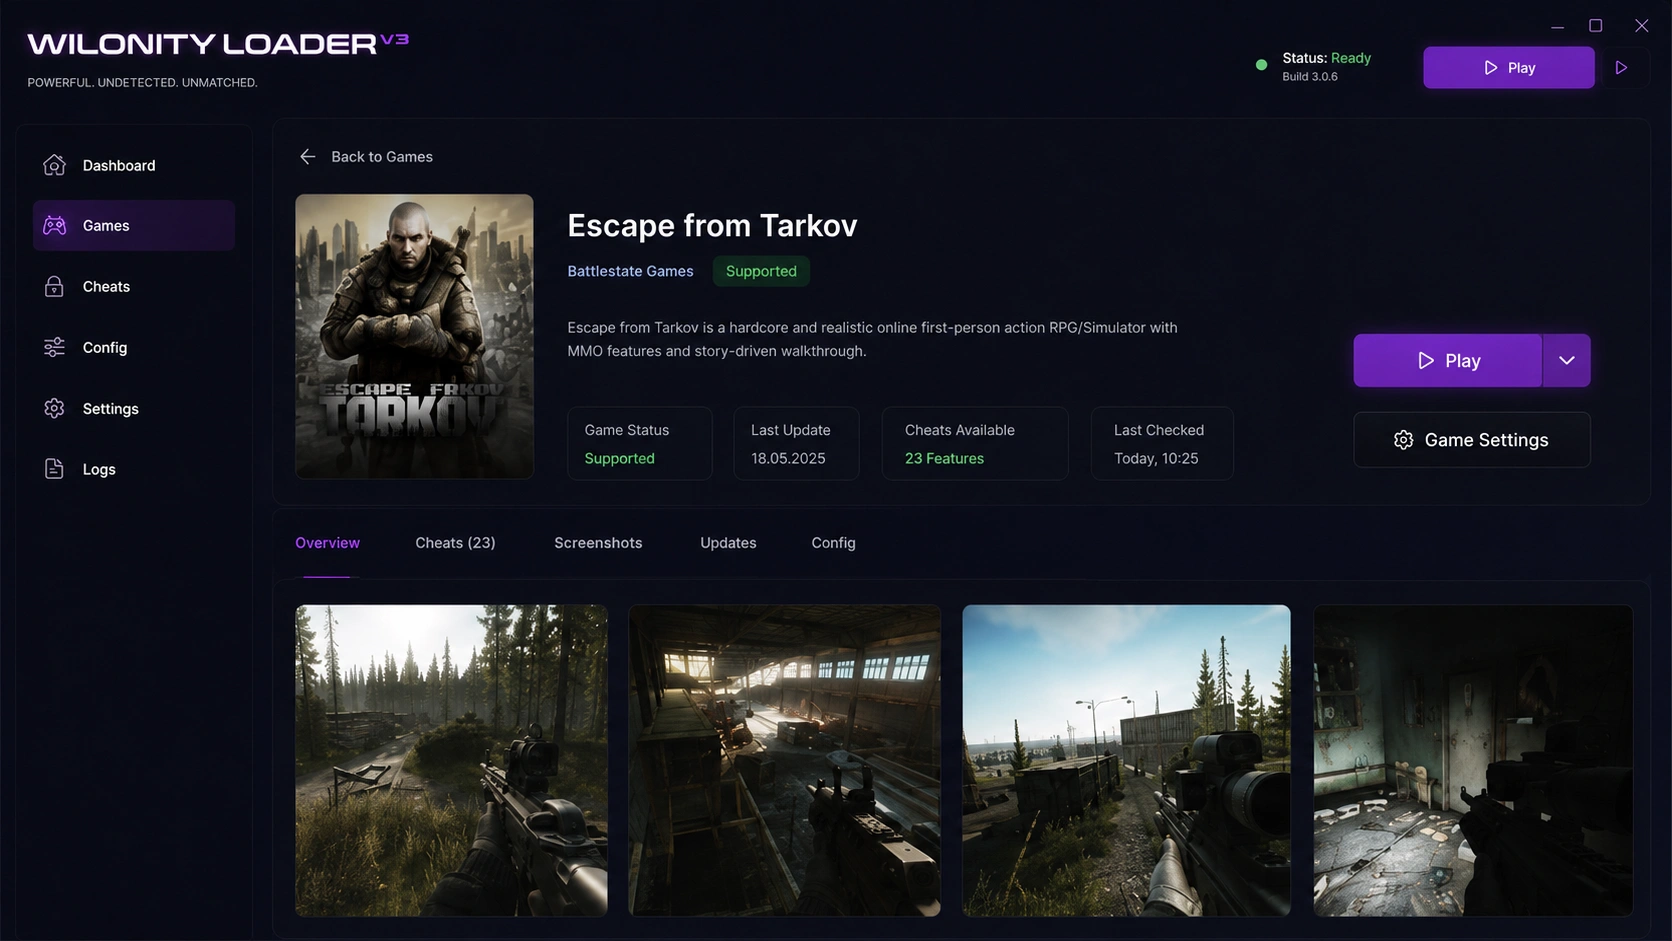Image resolution: width=1672 pixels, height=941 pixels.
Task: Click the Config sliders icon
Action: [x=54, y=347]
